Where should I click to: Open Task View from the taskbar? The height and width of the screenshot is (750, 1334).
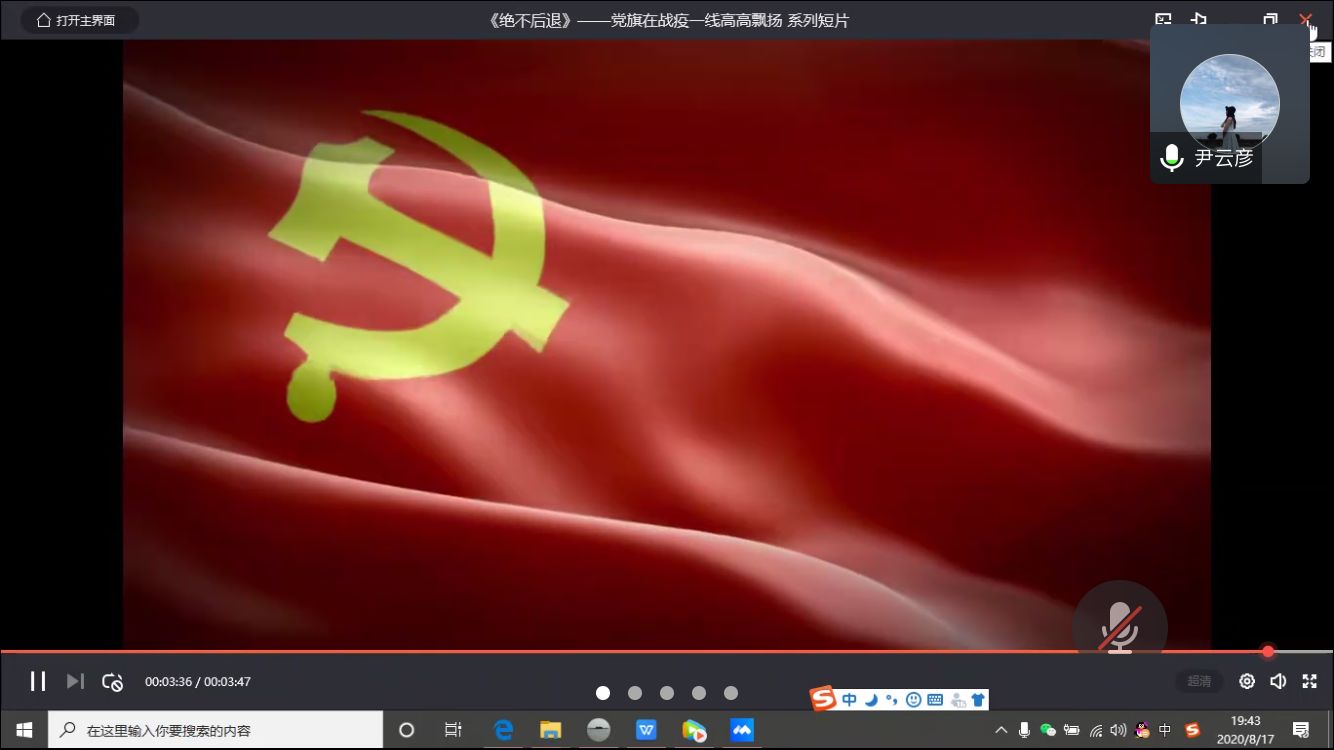point(453,731)
